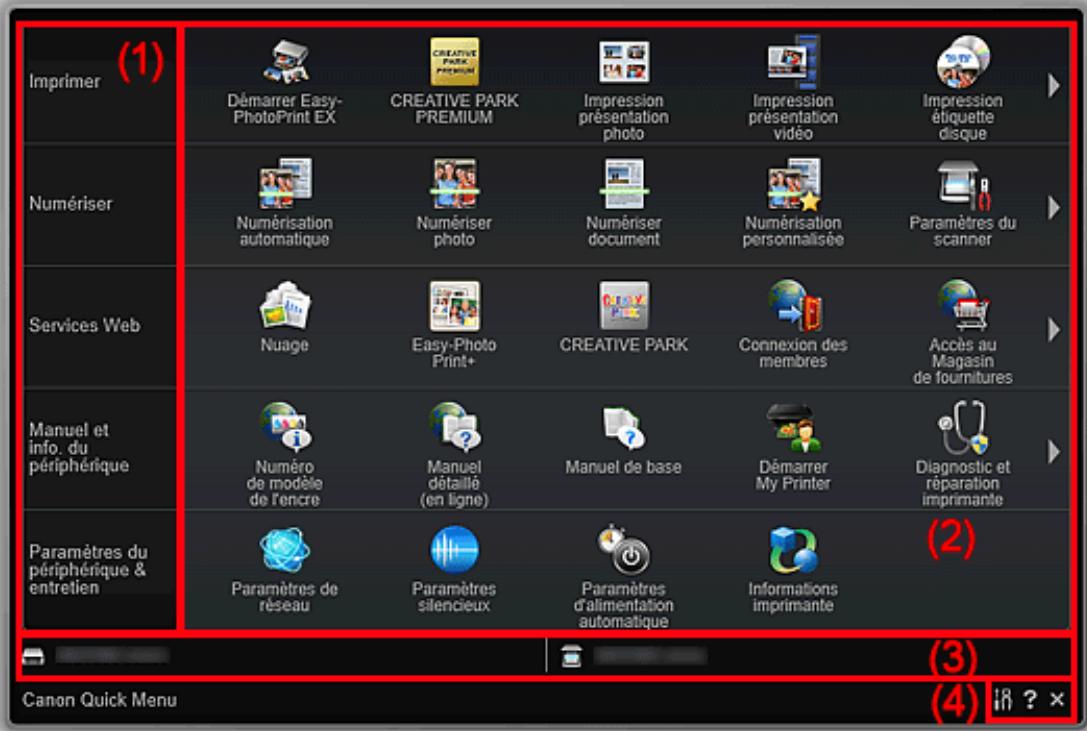Launch Easy-Photo Print+
The height and width of the screenshot is (731, 1087).
(x=454, y=325)
